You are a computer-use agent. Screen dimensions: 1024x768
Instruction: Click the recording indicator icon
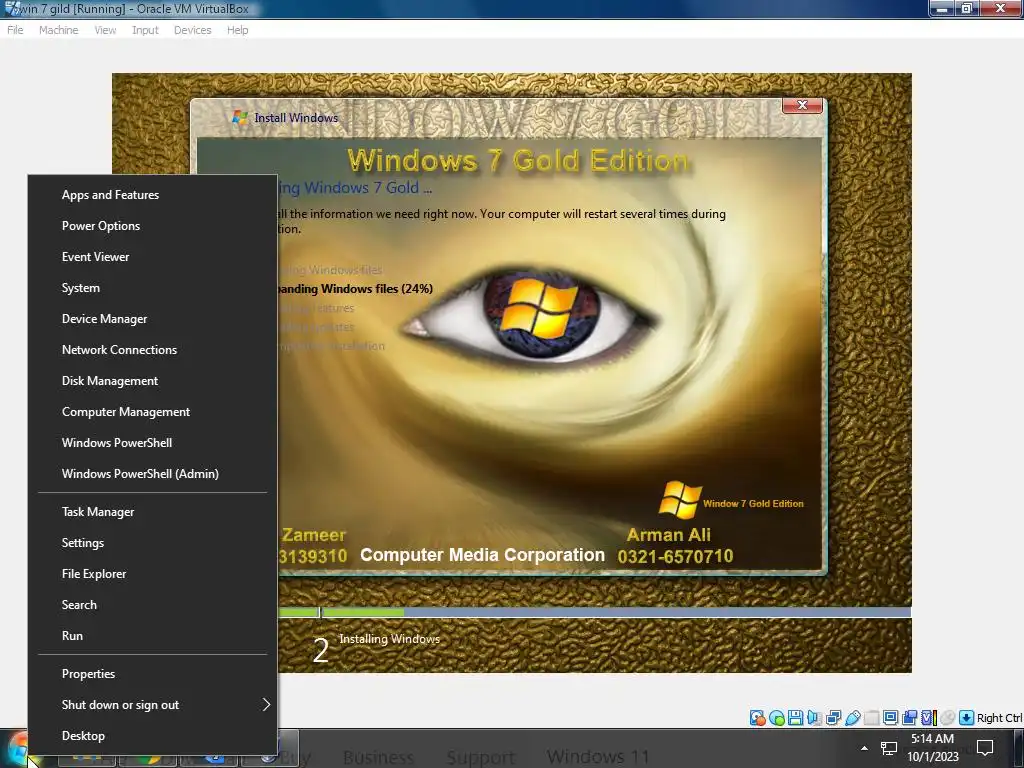(x=909, y=718)
